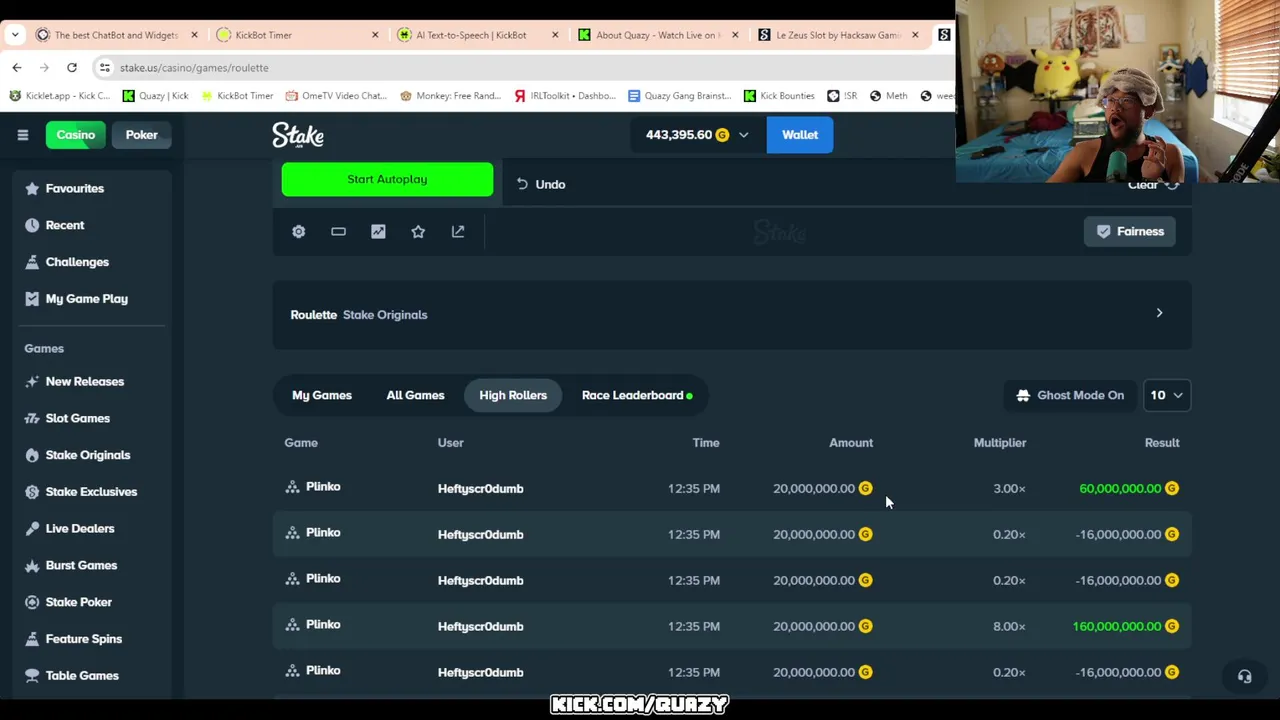Click site info icon in address bar
Screen dimensions: 1280x720
coord(104,67)
